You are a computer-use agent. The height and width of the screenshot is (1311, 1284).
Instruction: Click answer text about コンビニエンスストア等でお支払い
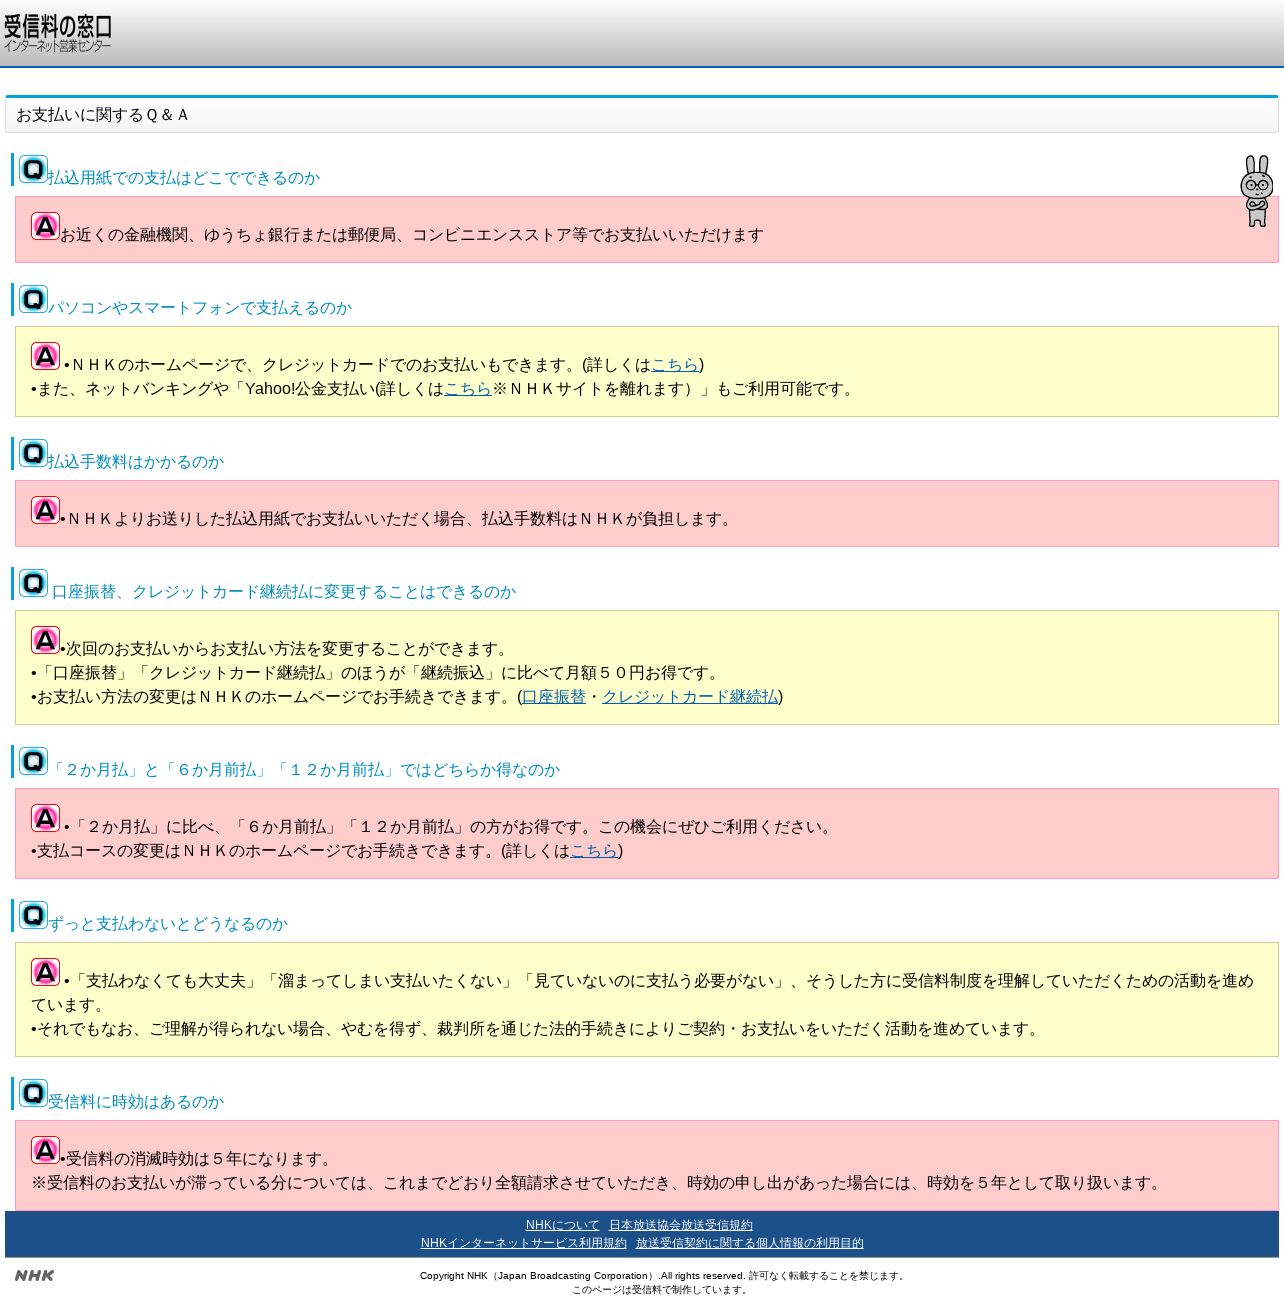[412, 235]
